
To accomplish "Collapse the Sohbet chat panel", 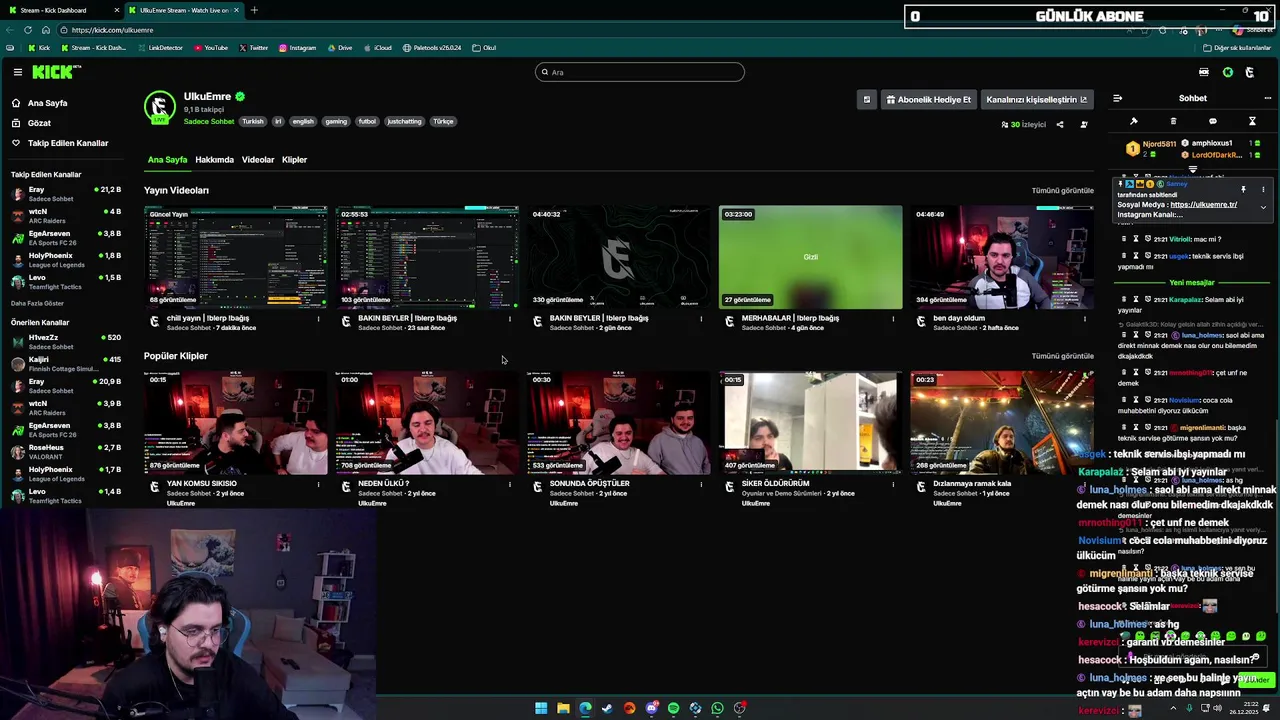I will (x=1117, y=98).
